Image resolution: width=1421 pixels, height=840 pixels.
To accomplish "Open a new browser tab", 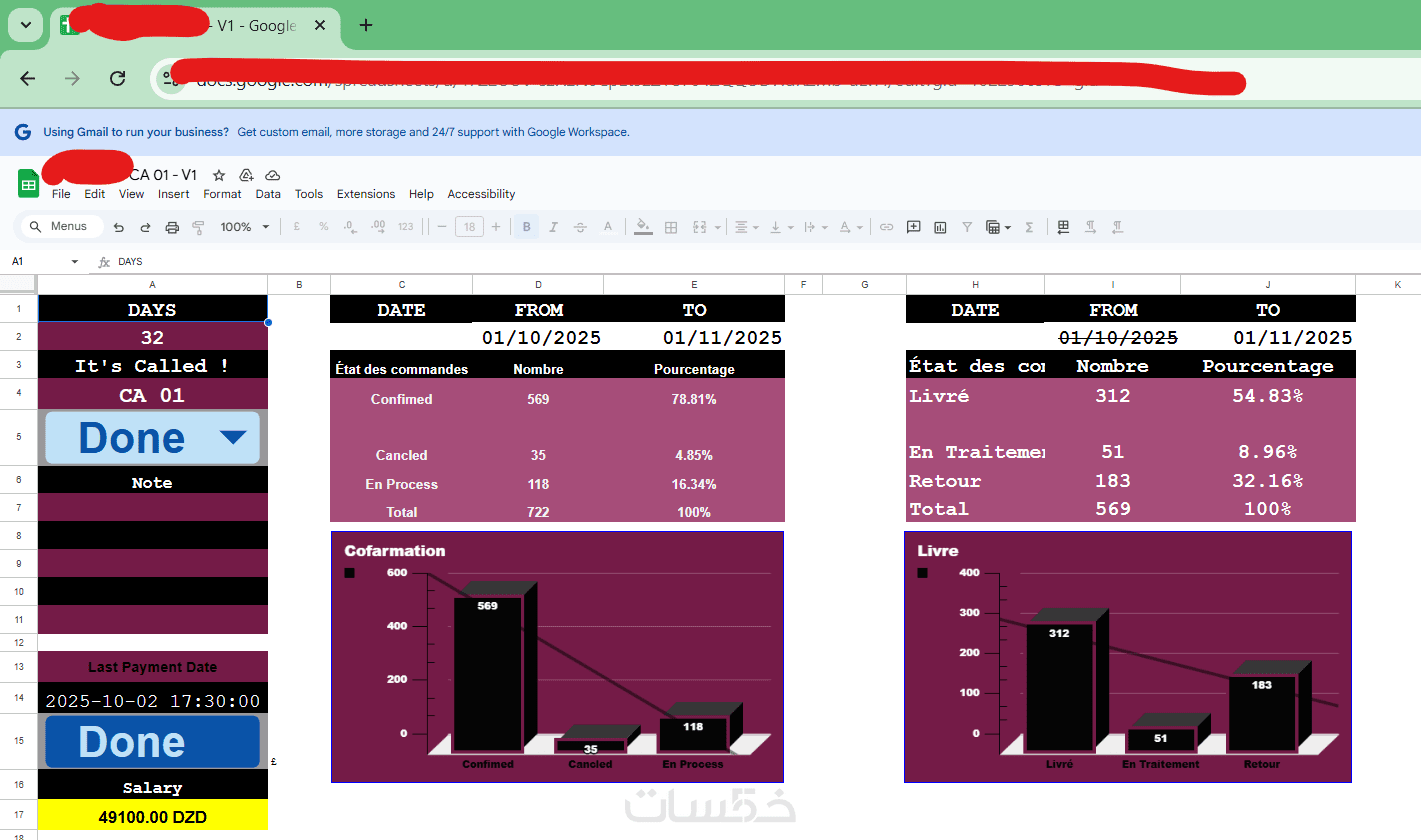I will (x=366, y=25).
